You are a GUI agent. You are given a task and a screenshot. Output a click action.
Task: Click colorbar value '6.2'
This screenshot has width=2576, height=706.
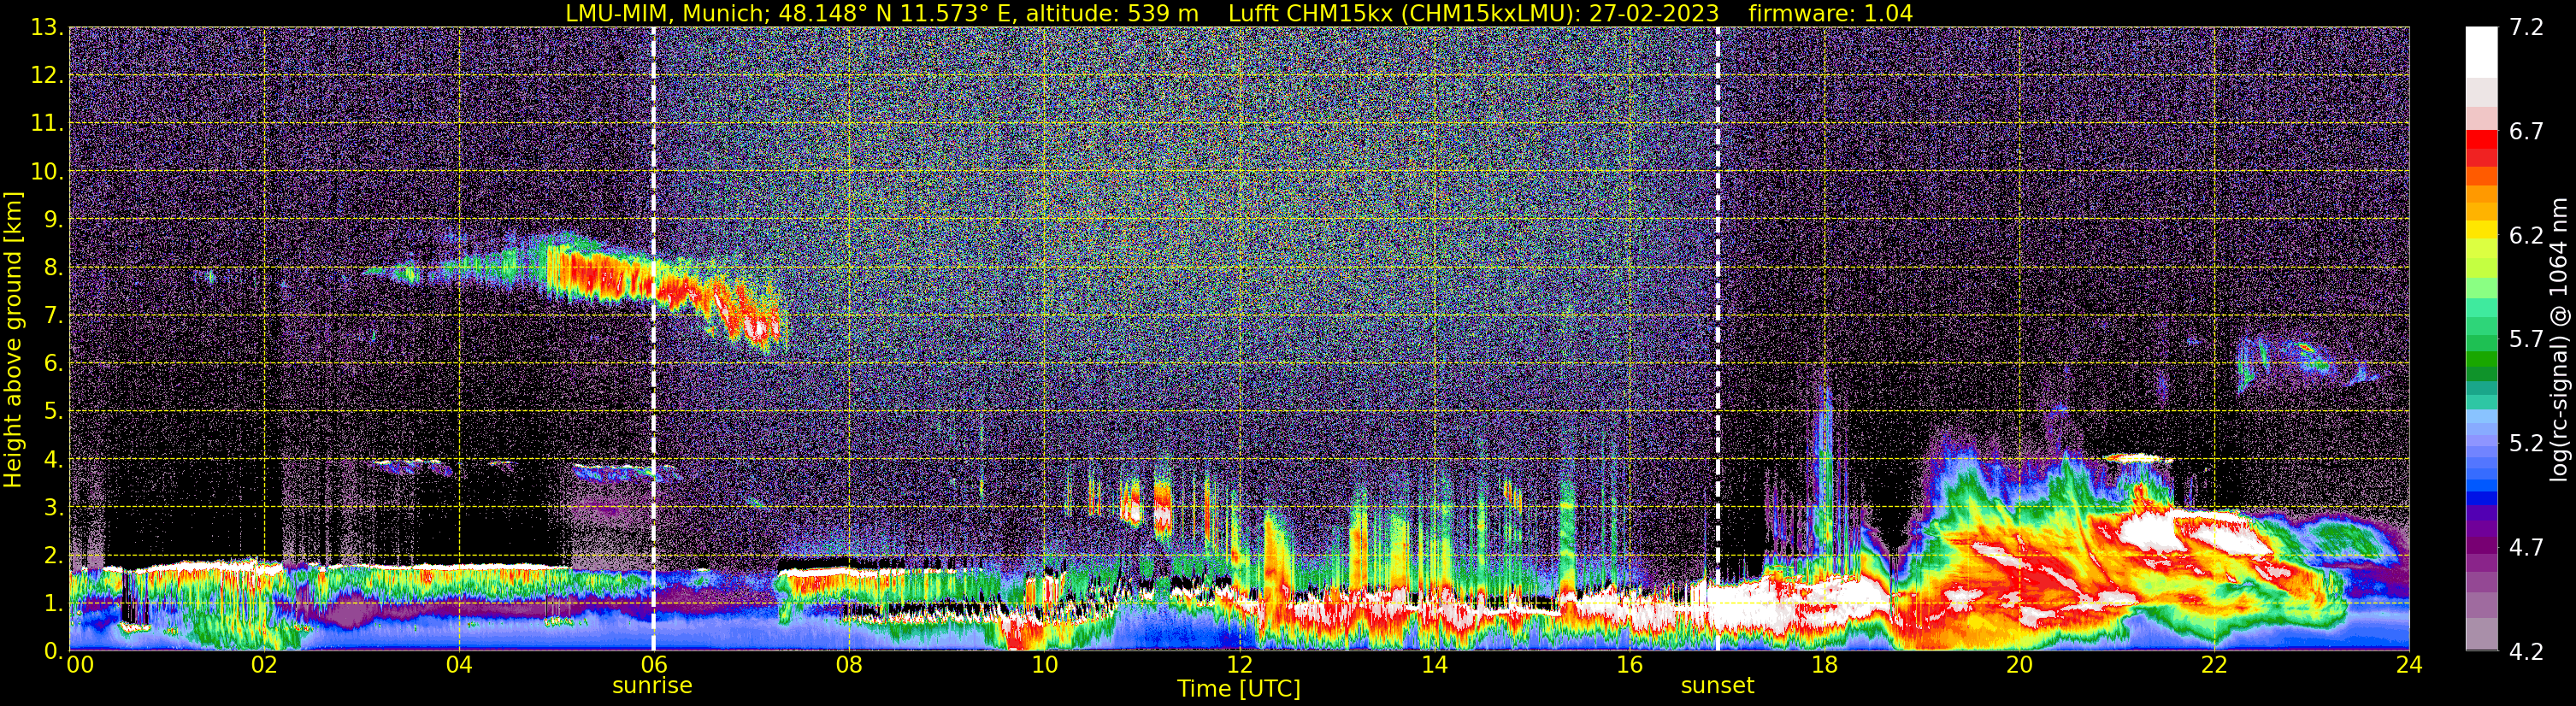2527,236
